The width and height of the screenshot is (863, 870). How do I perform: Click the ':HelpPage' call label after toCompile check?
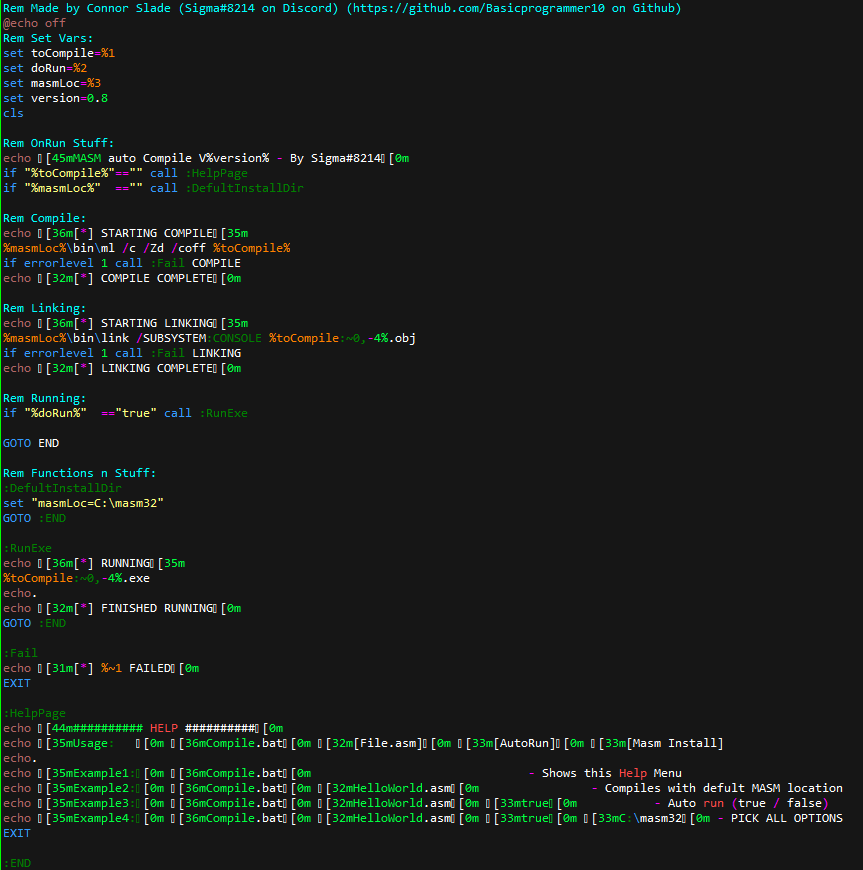(x=216, y=173)
